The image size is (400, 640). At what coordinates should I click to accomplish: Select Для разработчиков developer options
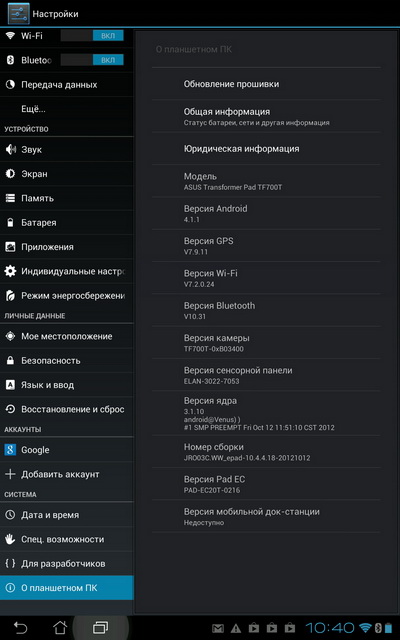coord(67,564)
